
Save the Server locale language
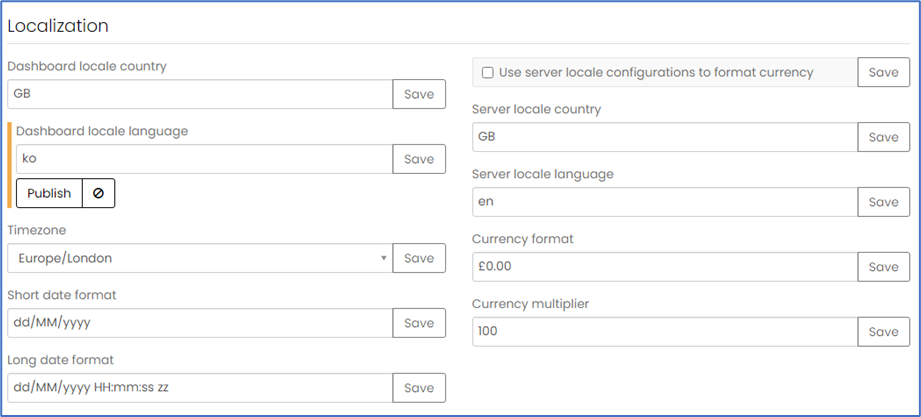[x=883, y=202]
